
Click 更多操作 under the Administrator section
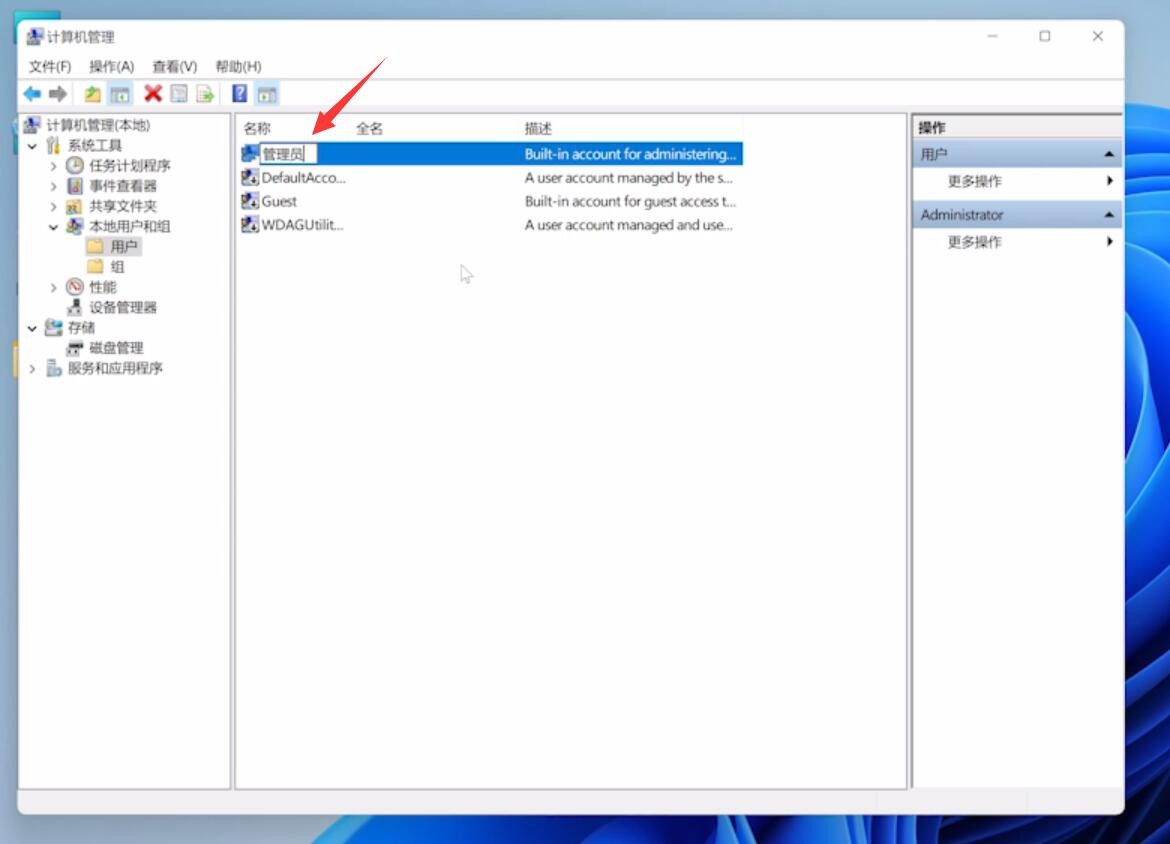pyautogui.click(x=974, y=242)
